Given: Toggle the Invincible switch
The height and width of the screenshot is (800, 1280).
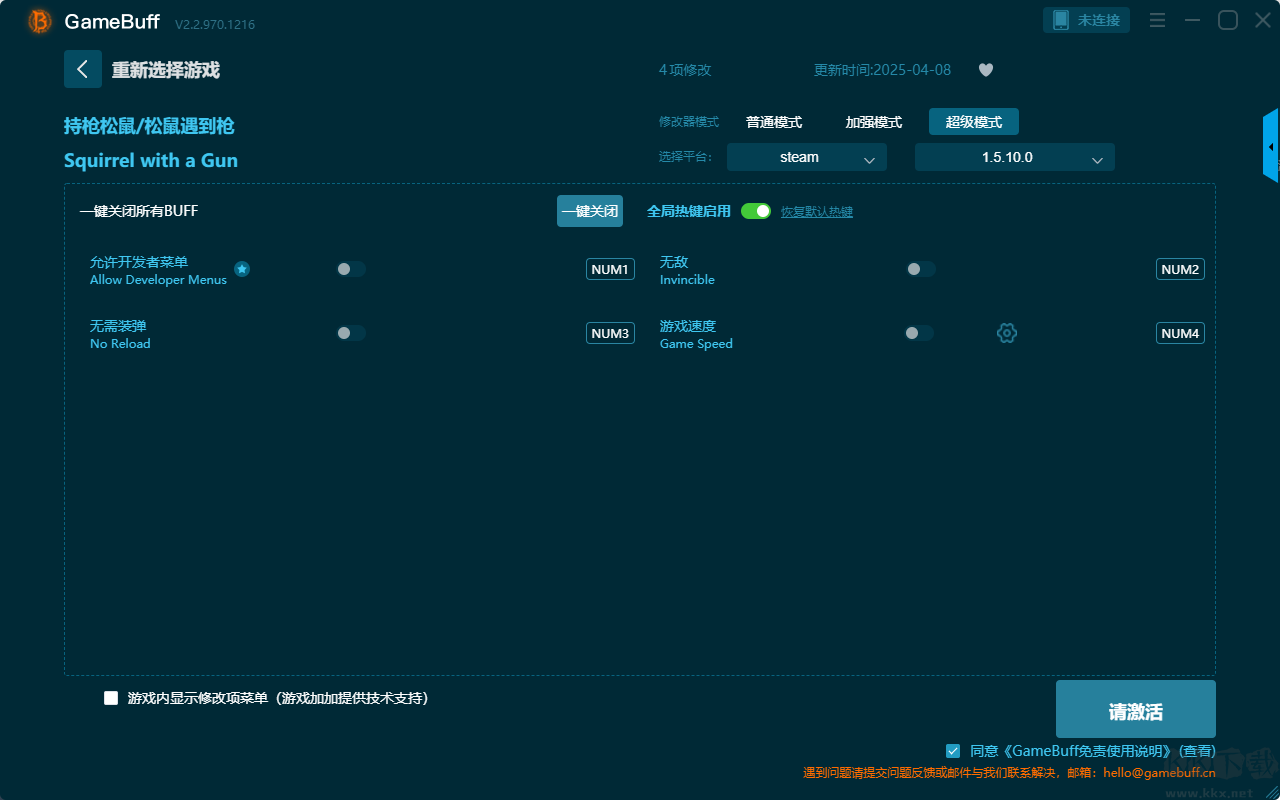Looking at the screenshot, I should coord(920,269).
